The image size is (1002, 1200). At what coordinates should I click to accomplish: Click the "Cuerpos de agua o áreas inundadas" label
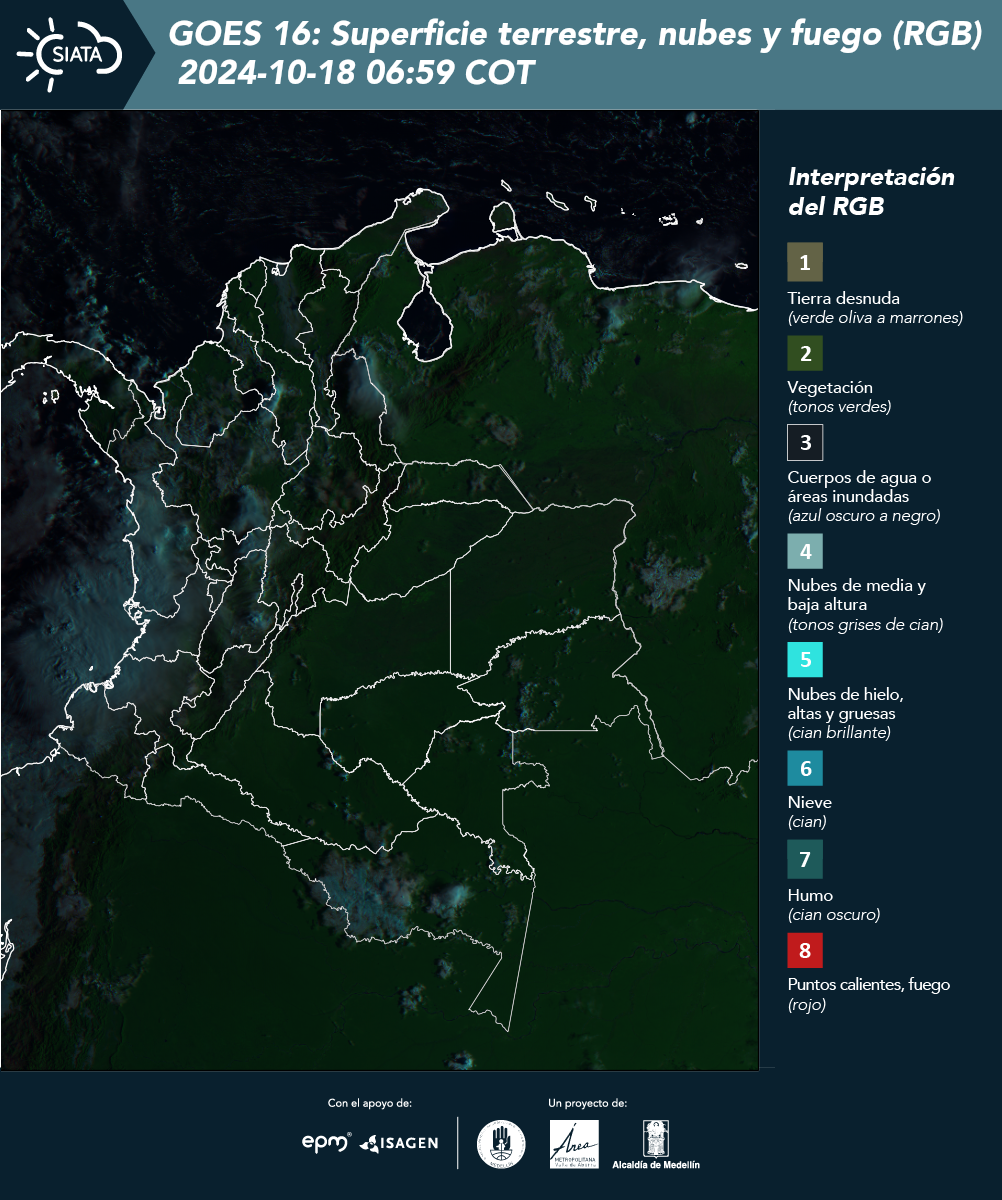859,487
